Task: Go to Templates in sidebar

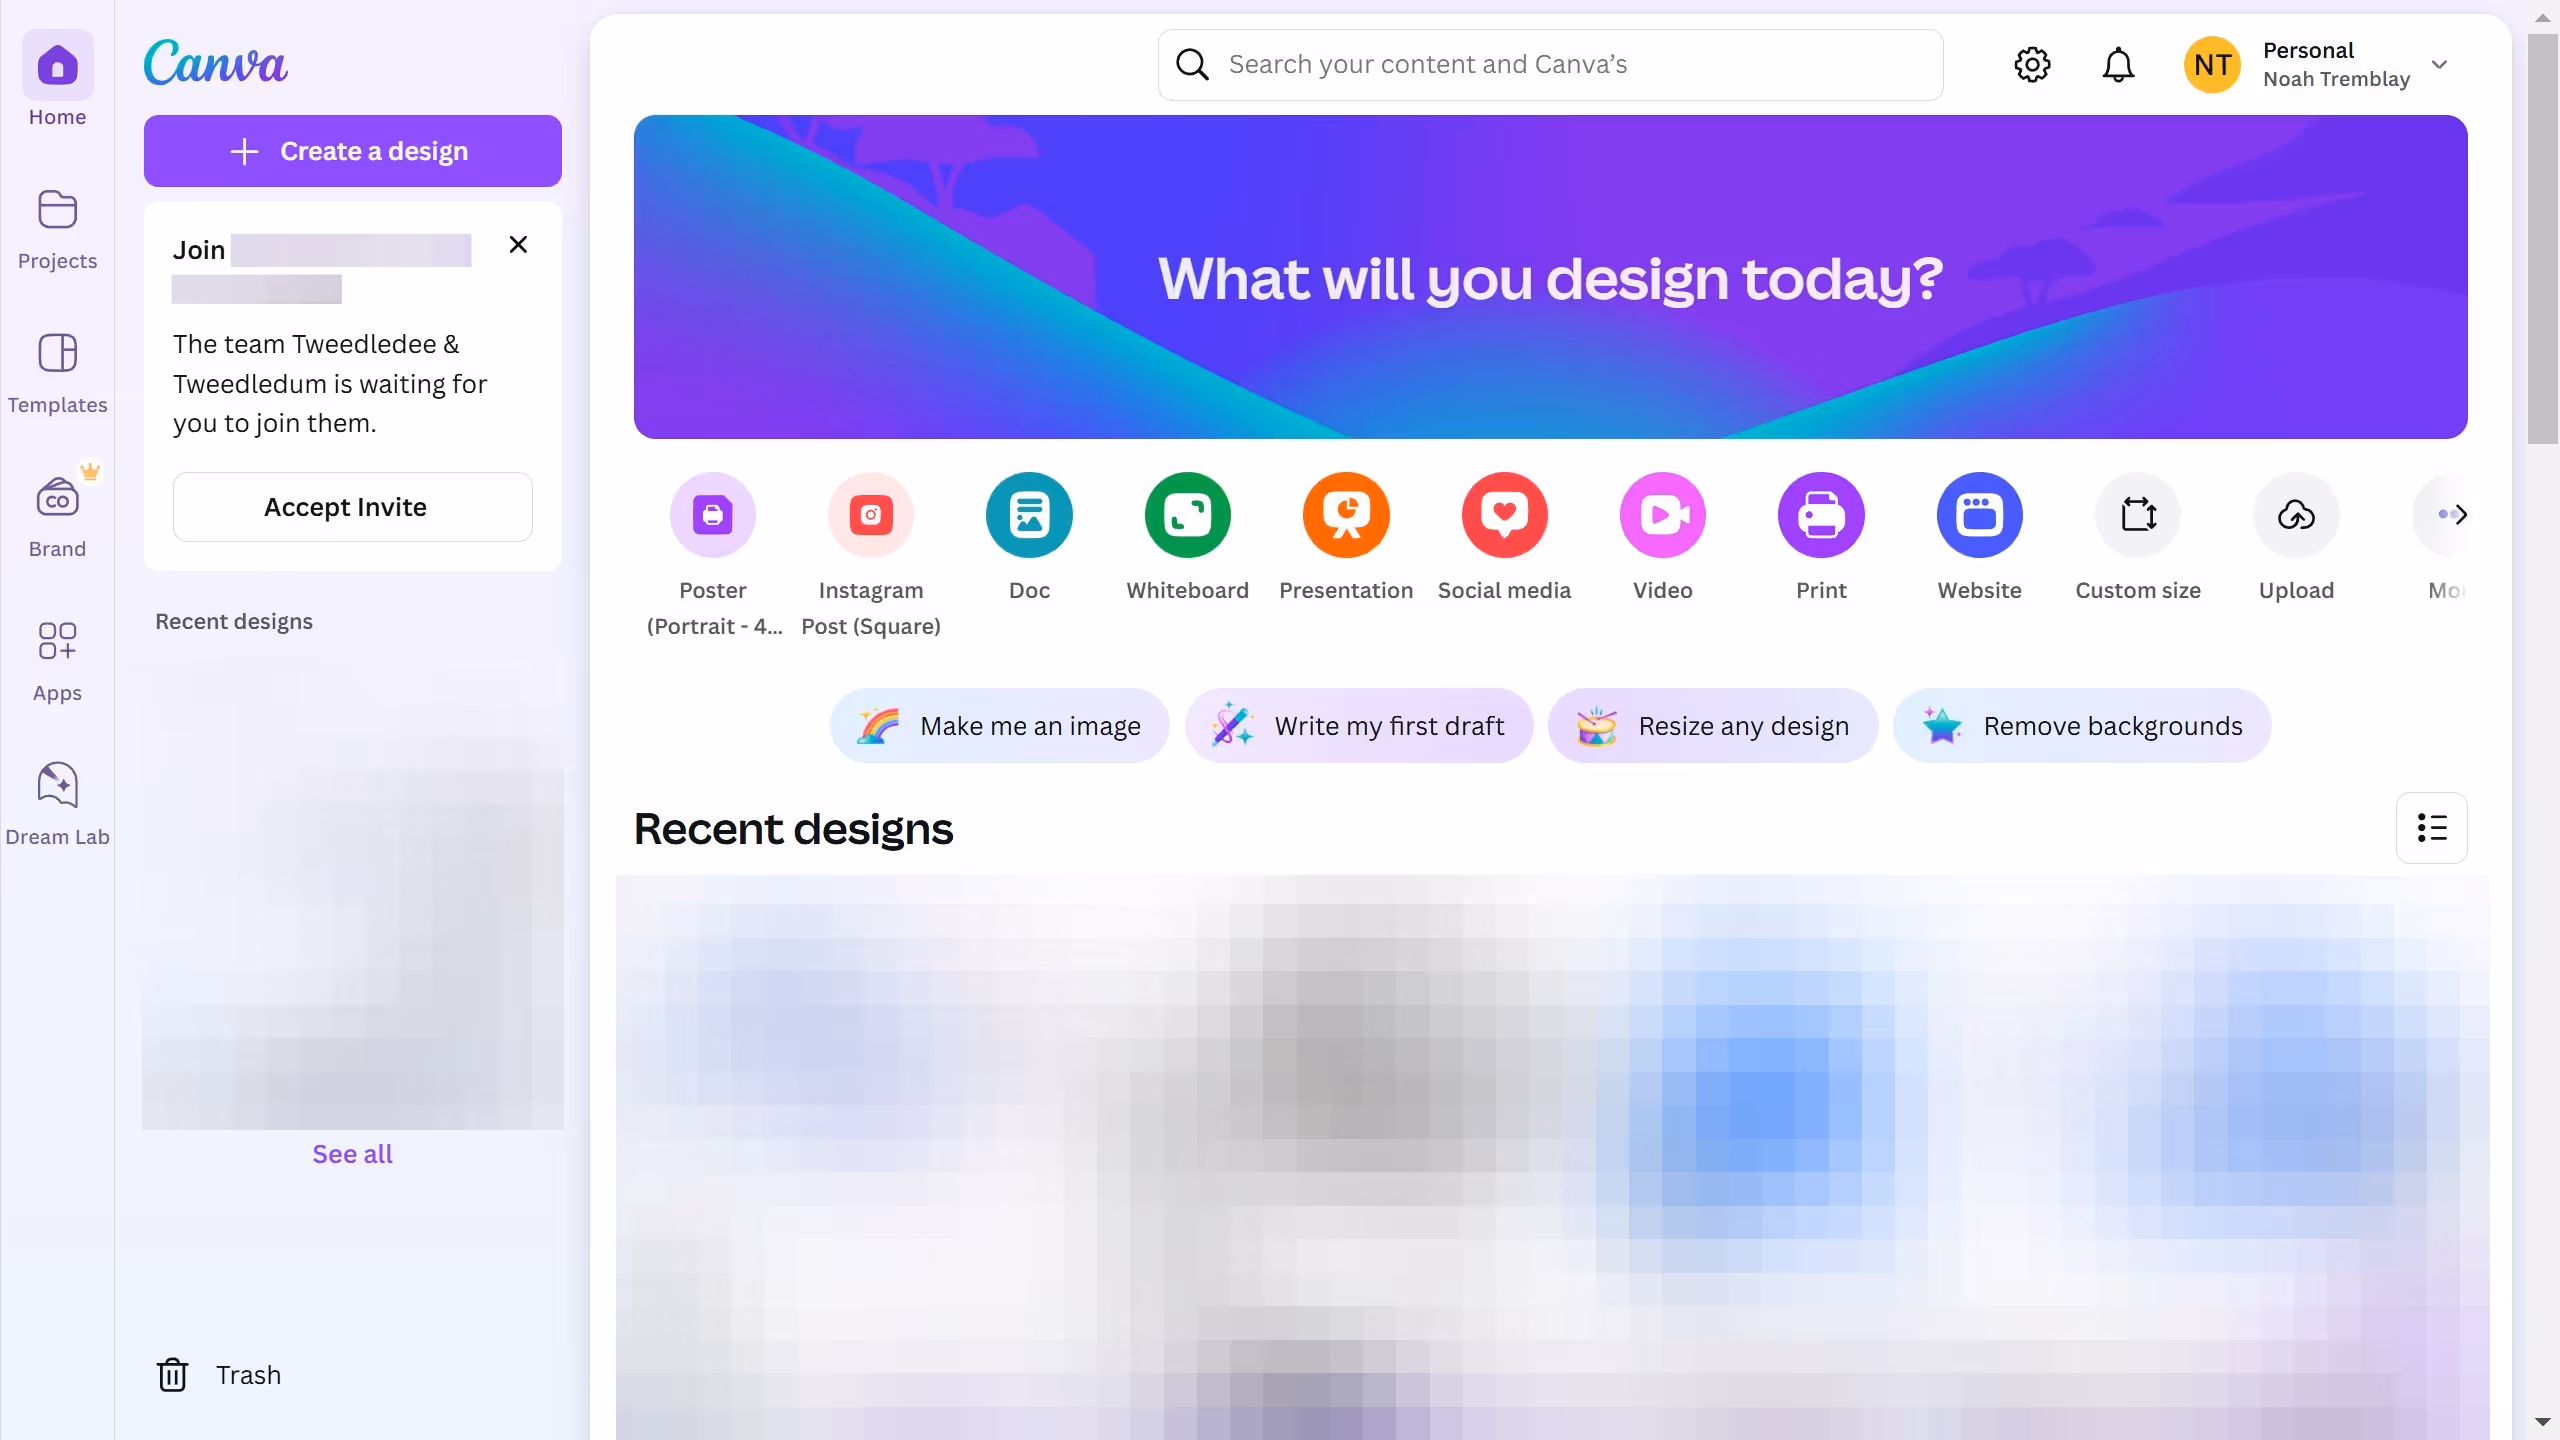Action: point(57,373)
